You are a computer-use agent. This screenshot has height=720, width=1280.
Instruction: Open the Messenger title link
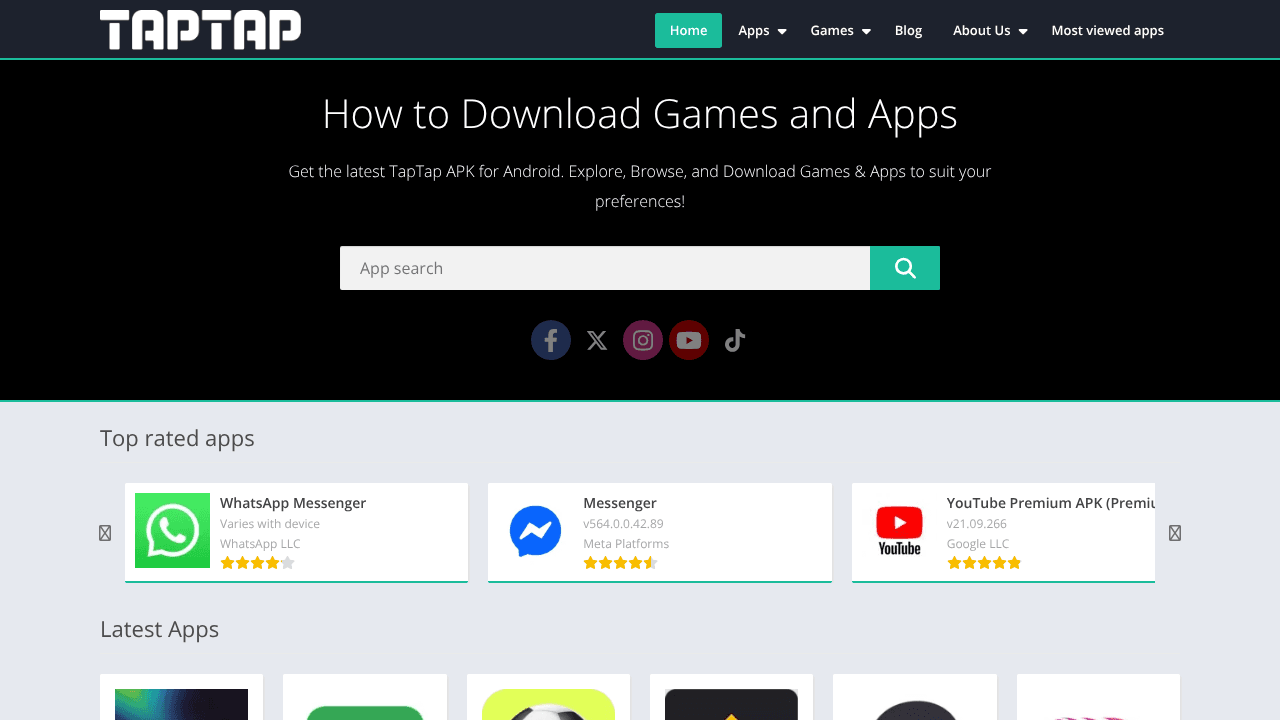click(x=620, y=503)
